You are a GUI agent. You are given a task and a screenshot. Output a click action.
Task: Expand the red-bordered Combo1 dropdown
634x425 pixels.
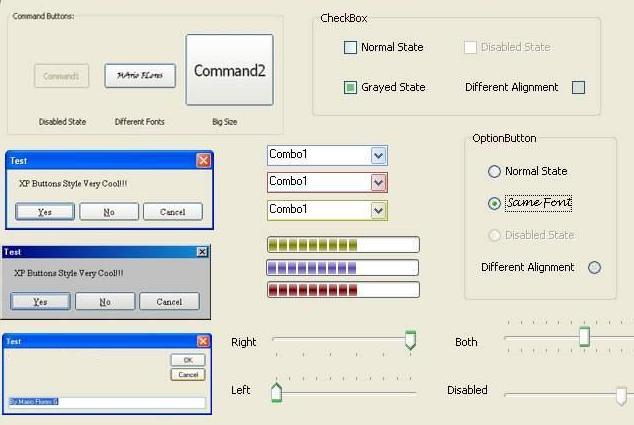click(378, 182)
